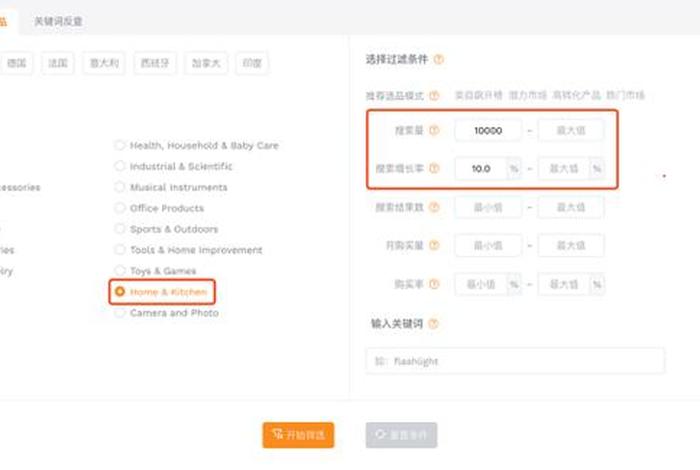Click help icon beside 购买率
The height and width of the screenshot is (470, 700).
click(434, 284)
